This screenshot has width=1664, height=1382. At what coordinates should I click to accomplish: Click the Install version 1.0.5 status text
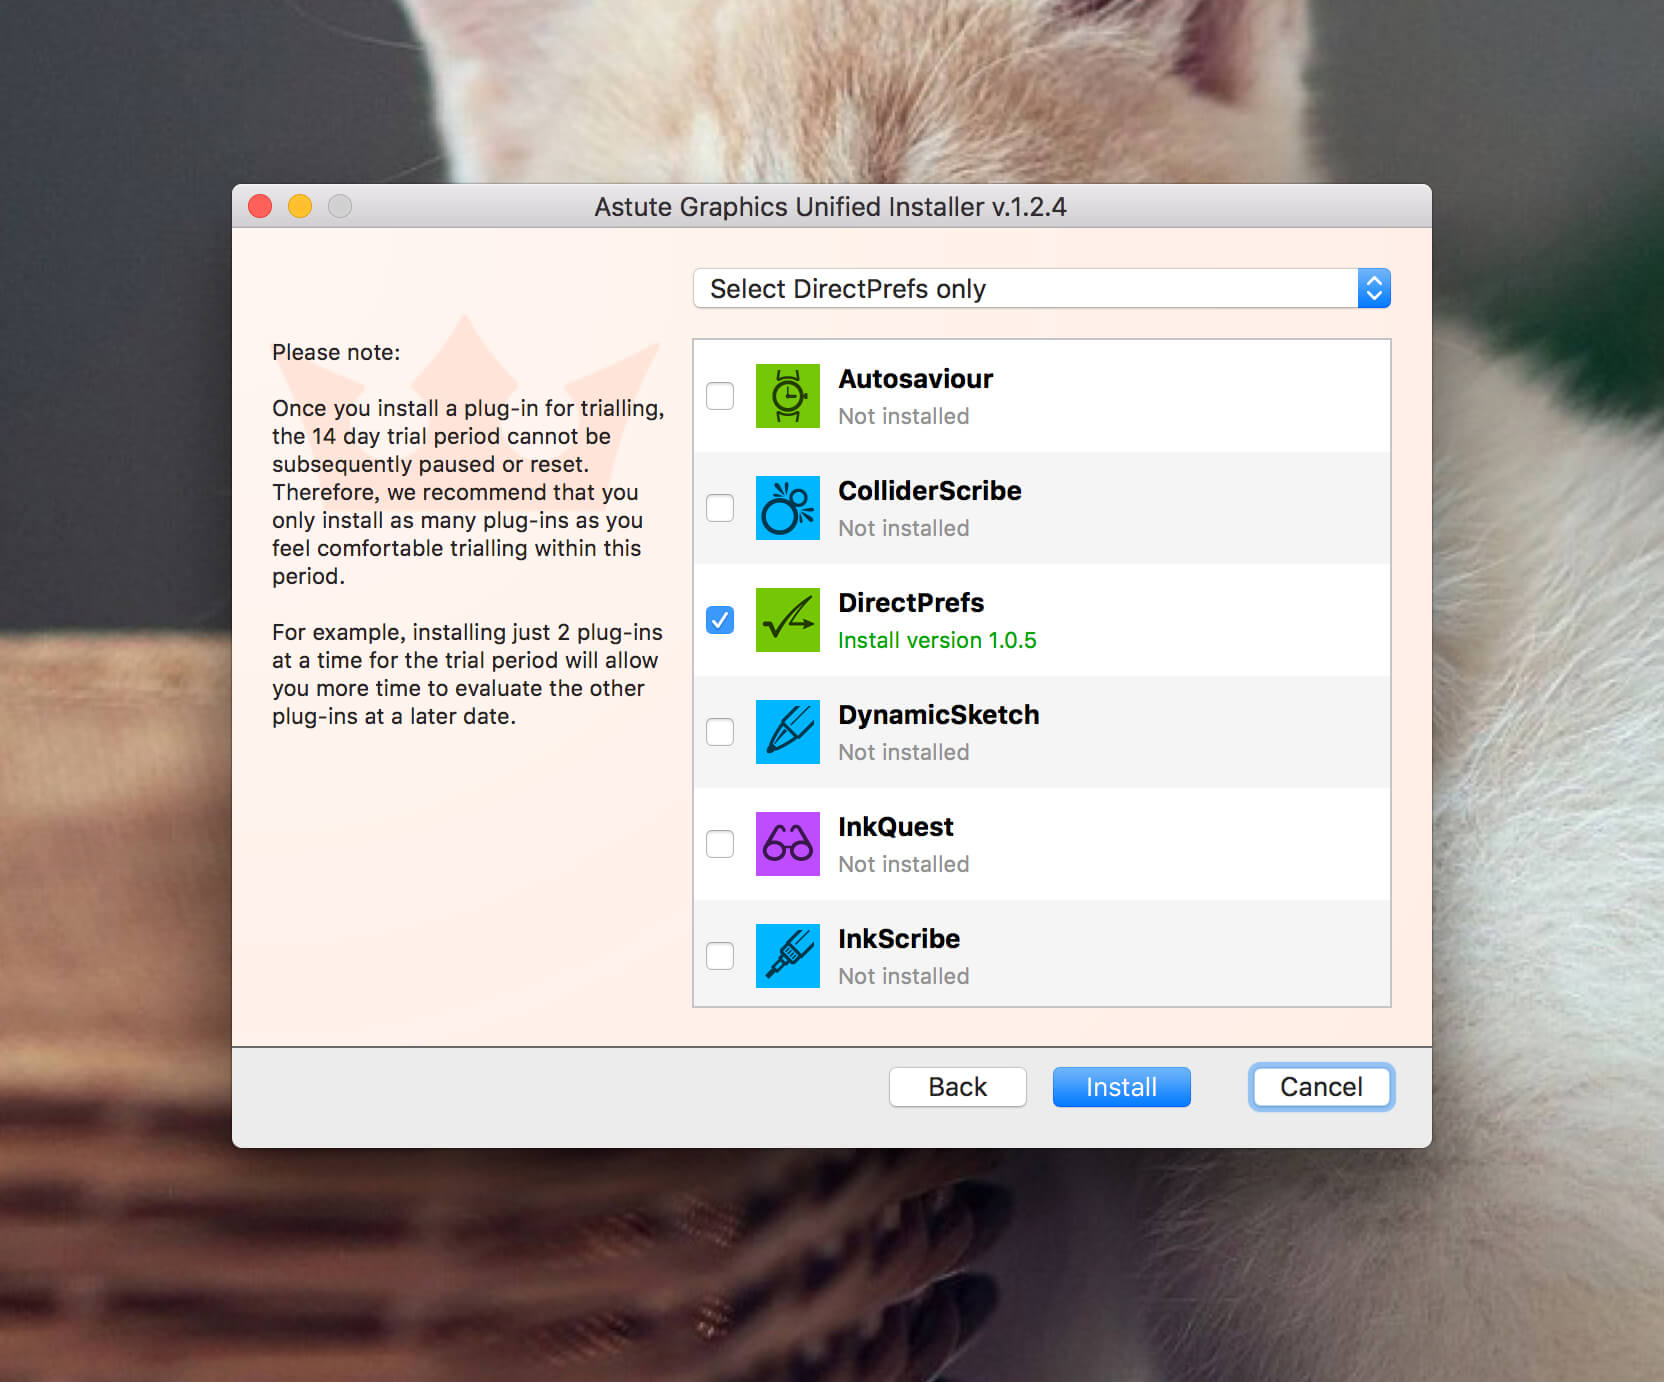pyautogui.click(x=937, y=640)
